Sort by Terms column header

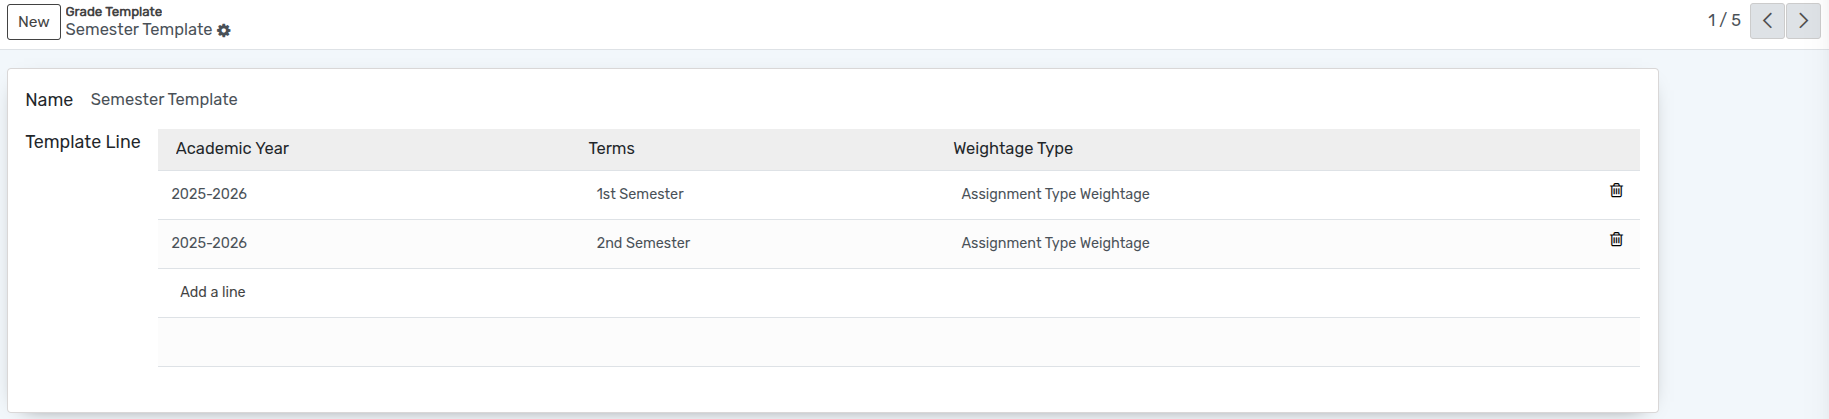(x=611, y=149)
